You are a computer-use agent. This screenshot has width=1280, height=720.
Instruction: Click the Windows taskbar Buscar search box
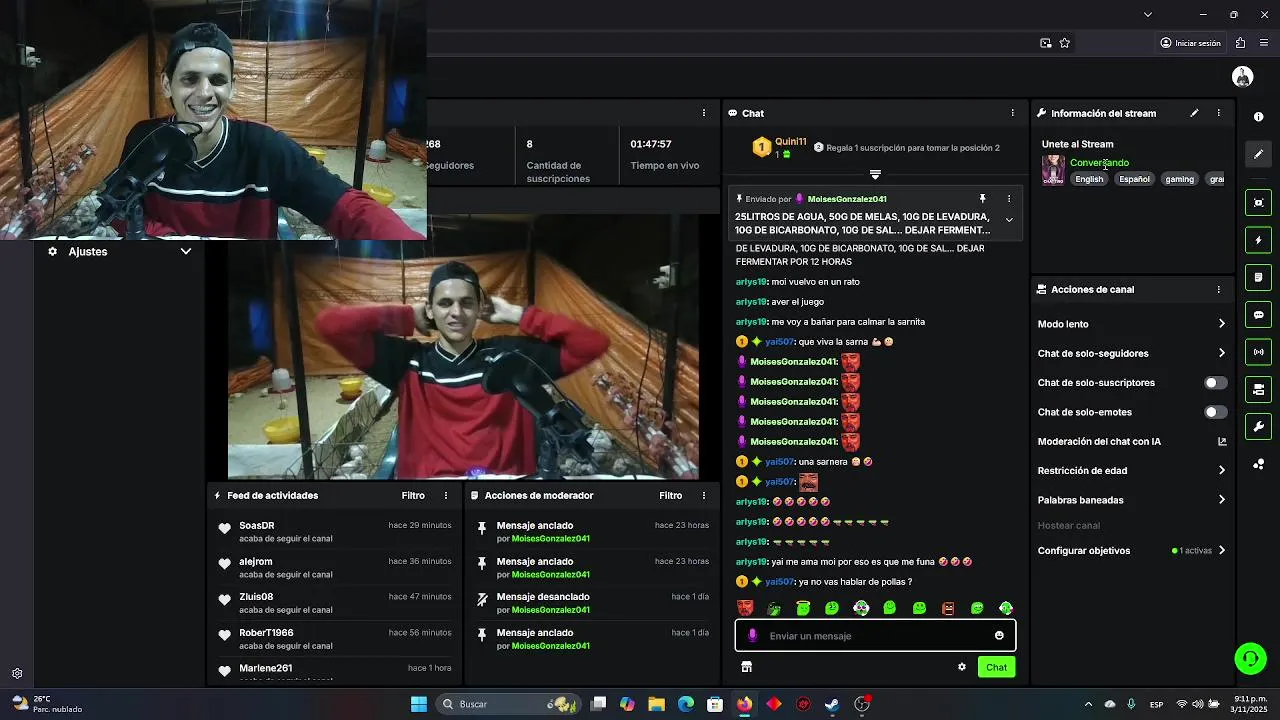click(511, 704)
